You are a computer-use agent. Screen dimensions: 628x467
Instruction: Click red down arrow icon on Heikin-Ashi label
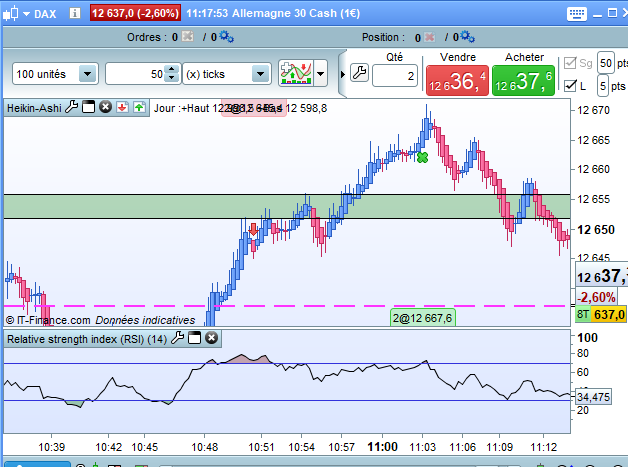[123, 107]
